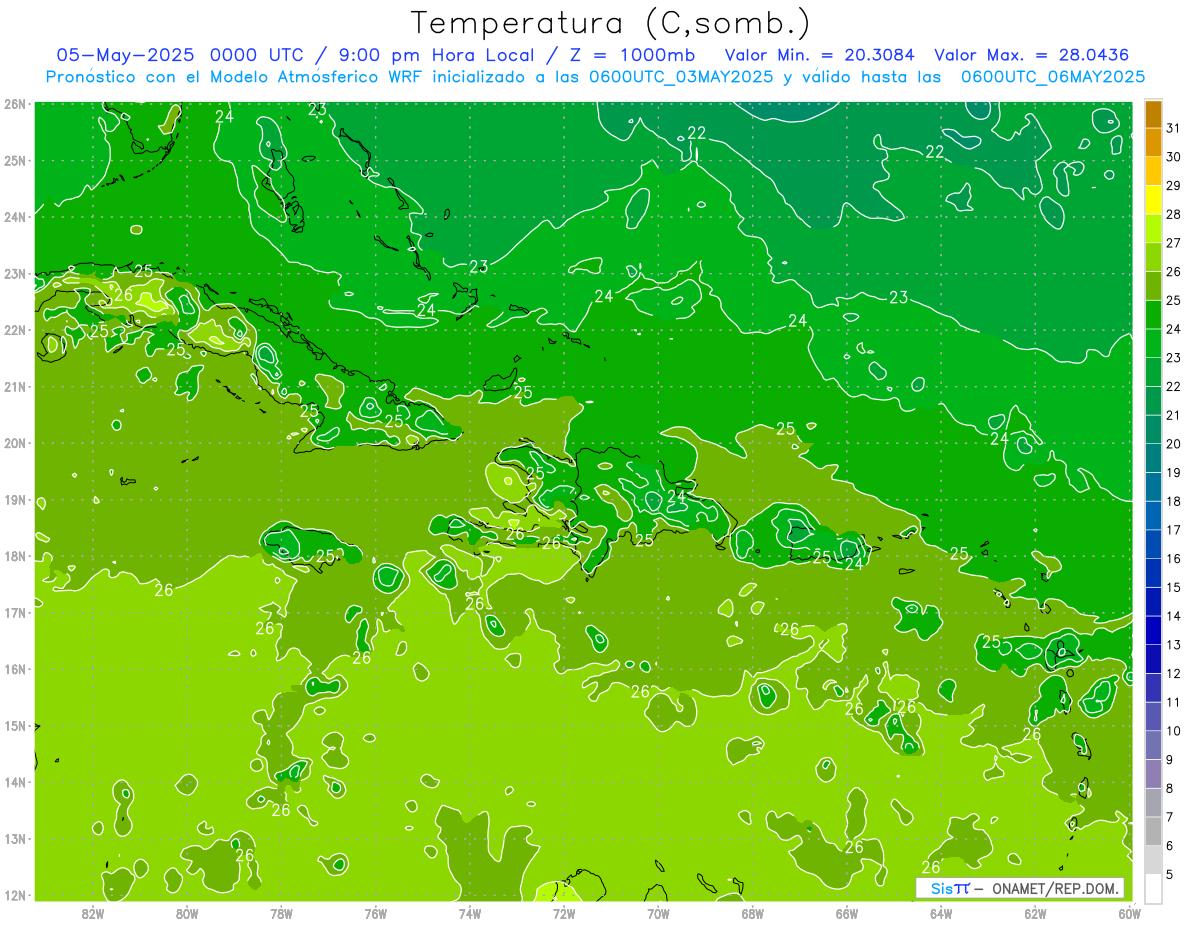Image resolution: width=1200 pixels, height=927 pixels.
Task: Click the longitude label '74W'
Action: click(470, 914)
